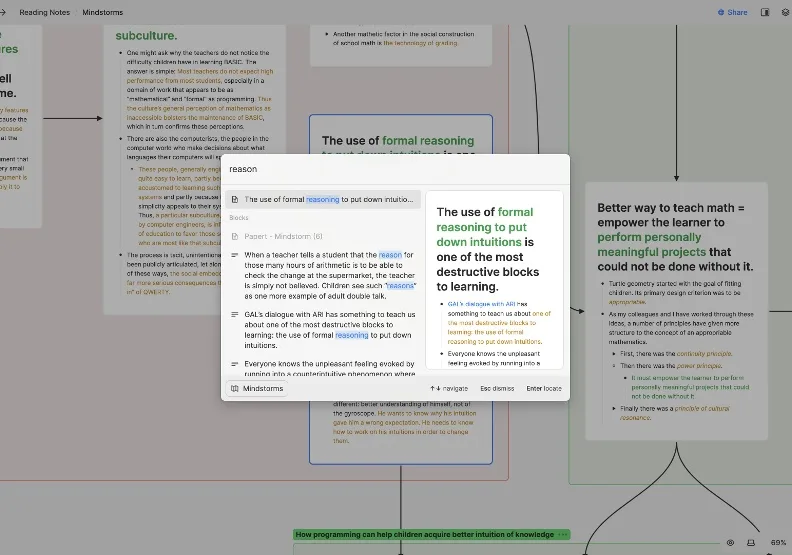Select the section label 'How programming can help children acquire better intuition'

point(424,534)
